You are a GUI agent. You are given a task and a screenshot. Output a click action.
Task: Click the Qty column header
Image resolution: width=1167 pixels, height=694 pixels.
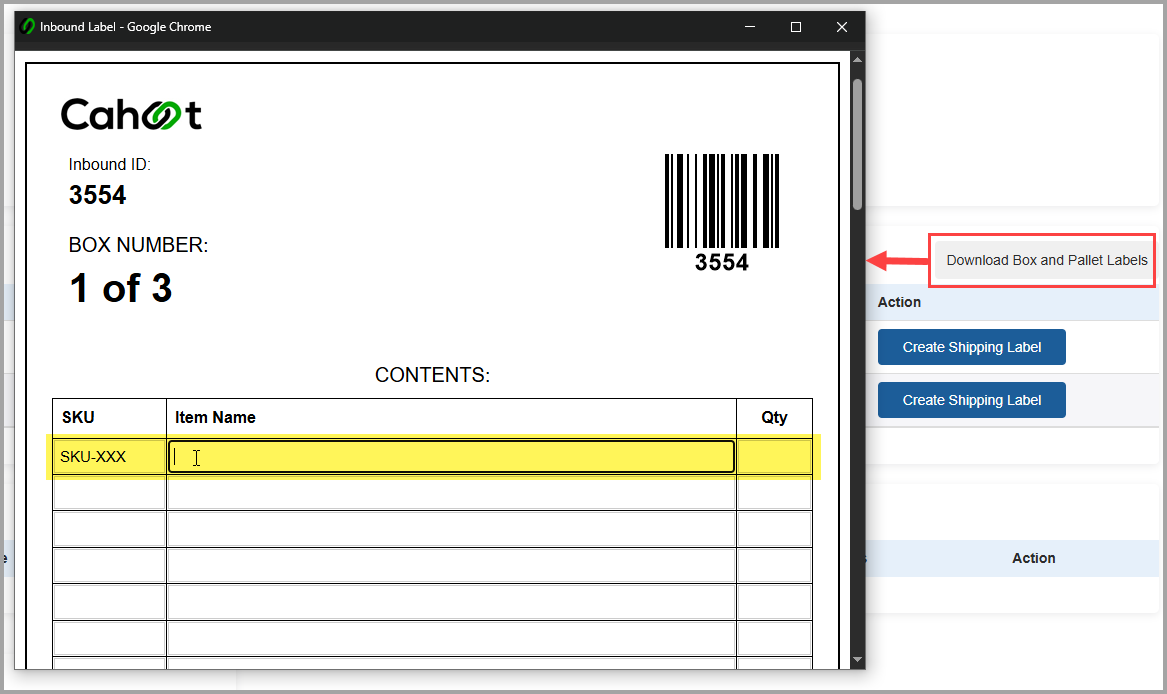[x=774, y=417]
